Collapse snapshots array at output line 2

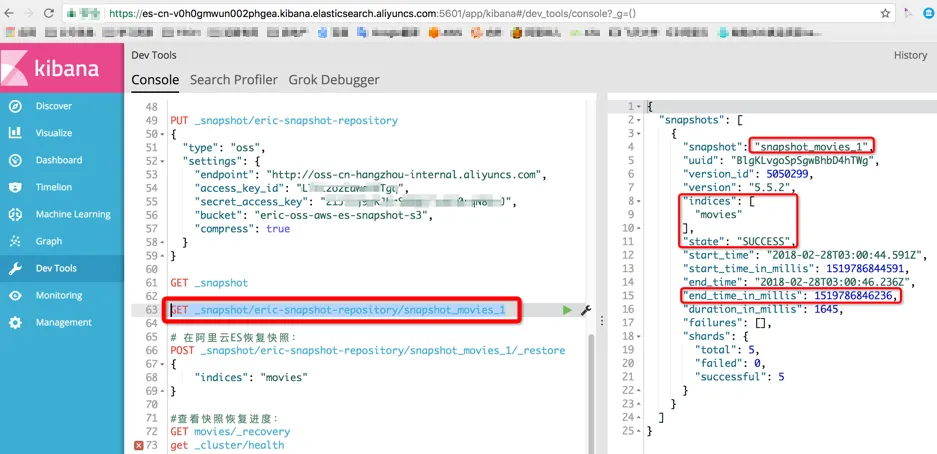point(641,120)
